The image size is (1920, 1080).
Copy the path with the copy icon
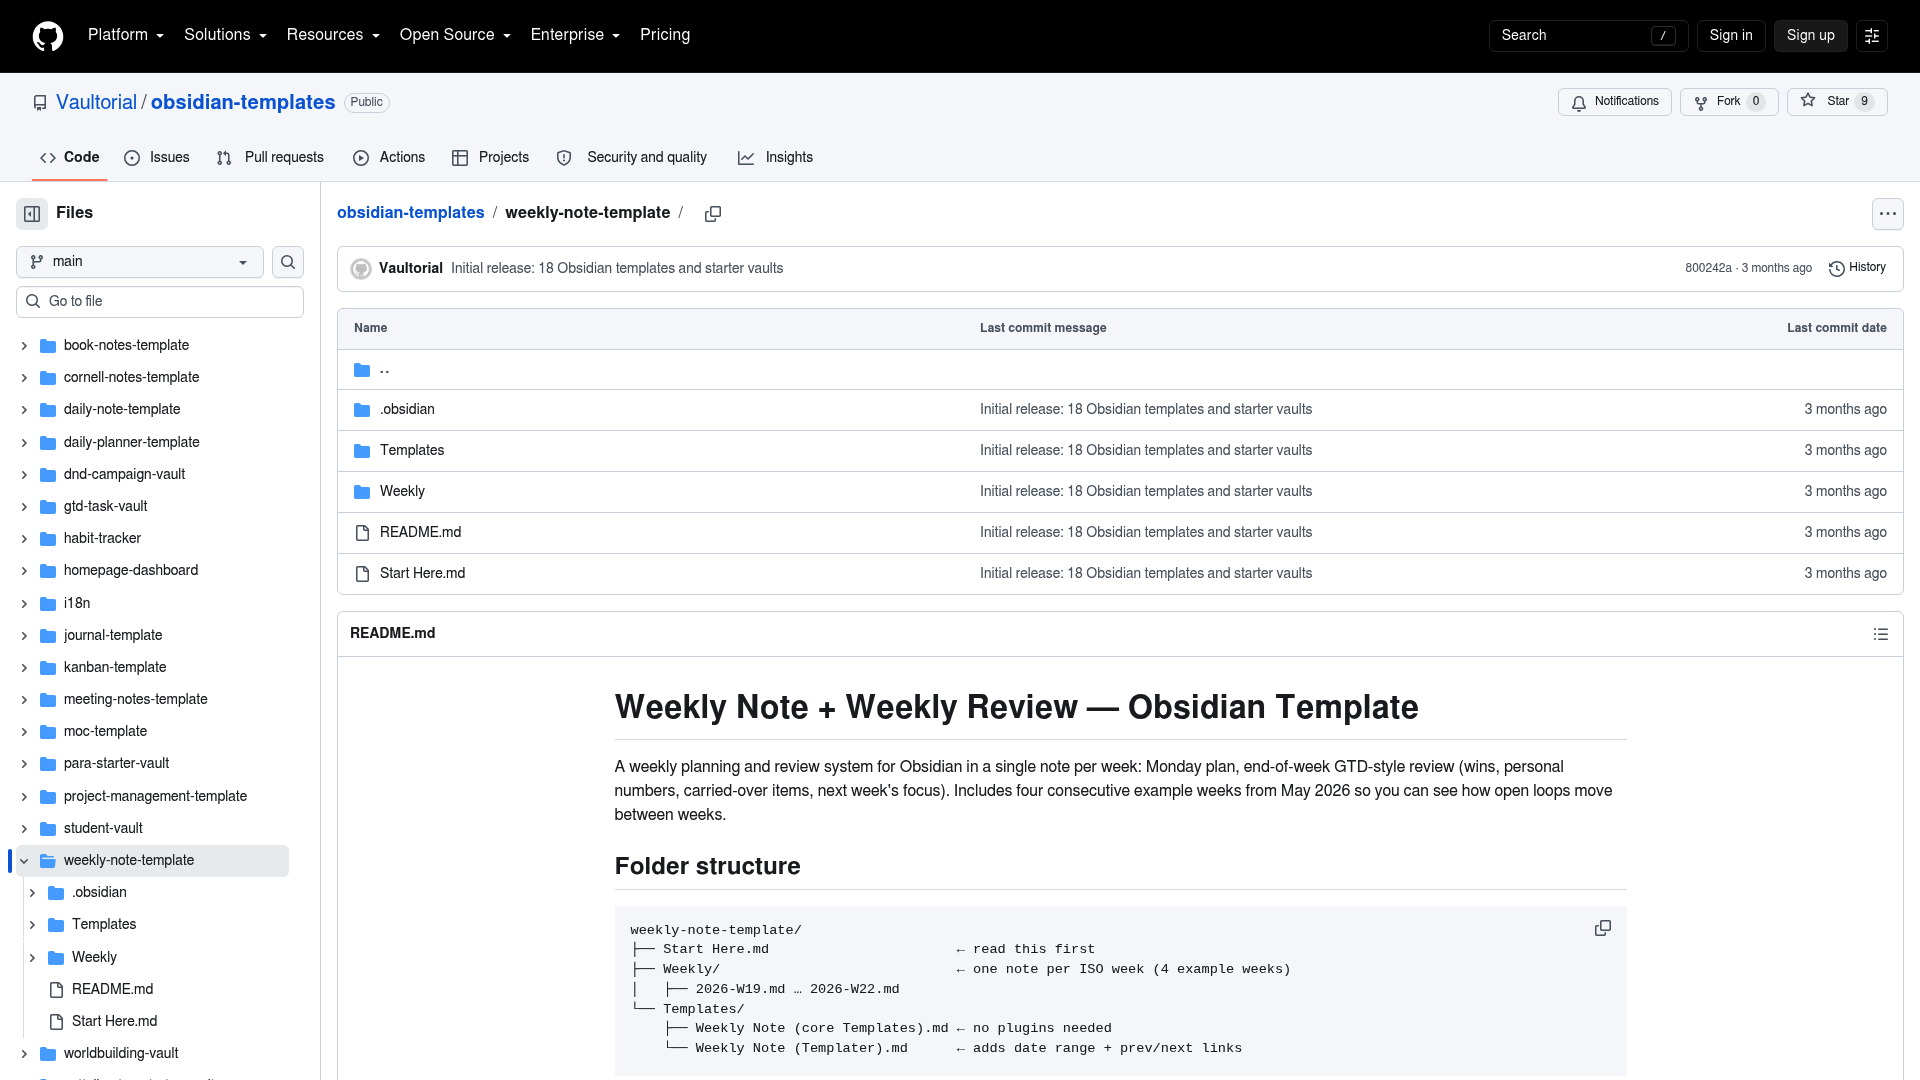click(x=713, y=214)
